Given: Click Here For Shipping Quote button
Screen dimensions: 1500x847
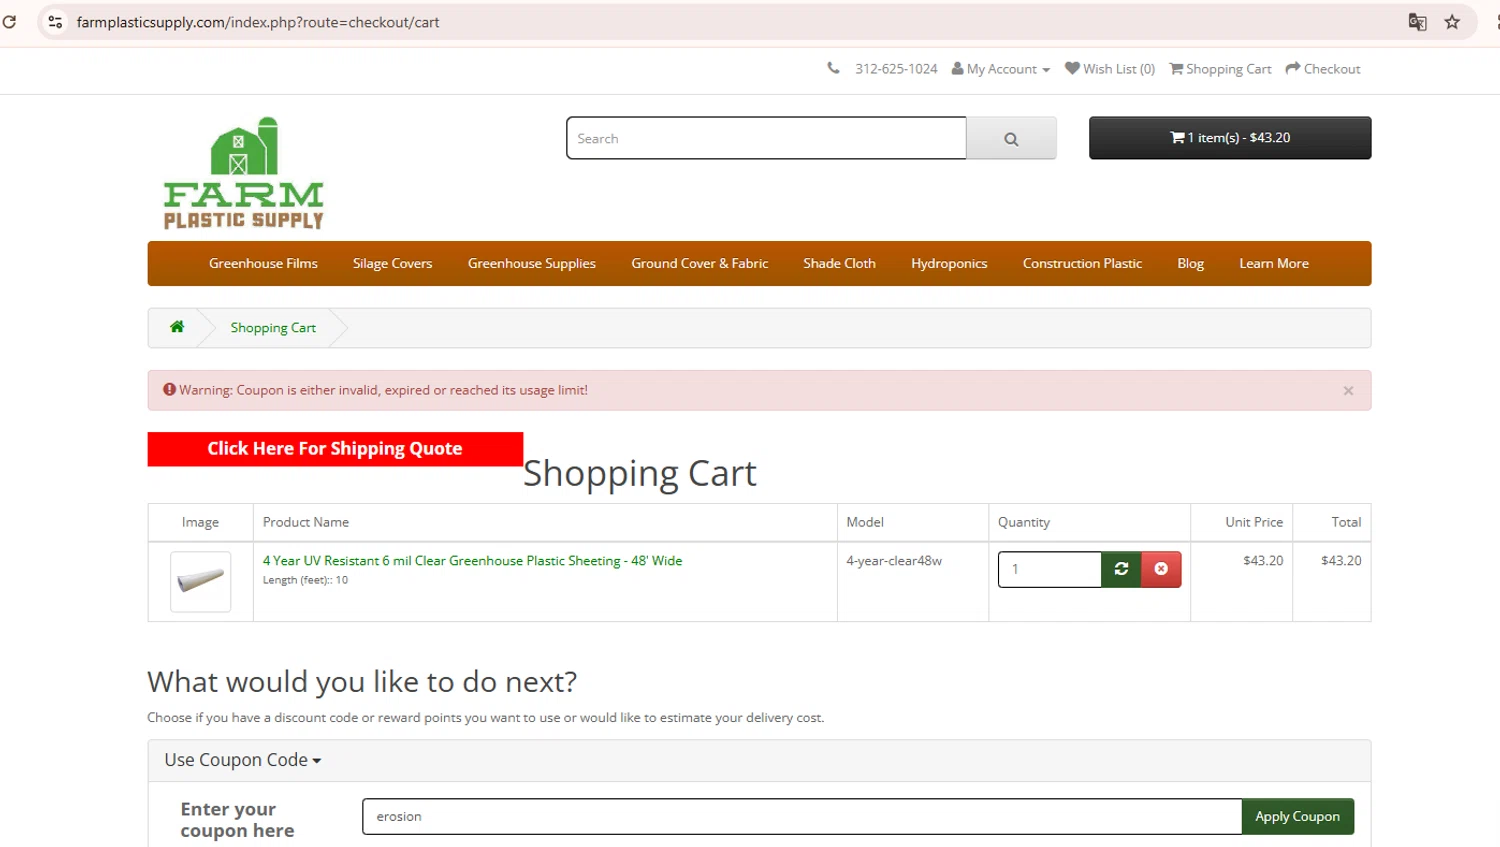Looking at the screenshot, I should tap(335, 449).
